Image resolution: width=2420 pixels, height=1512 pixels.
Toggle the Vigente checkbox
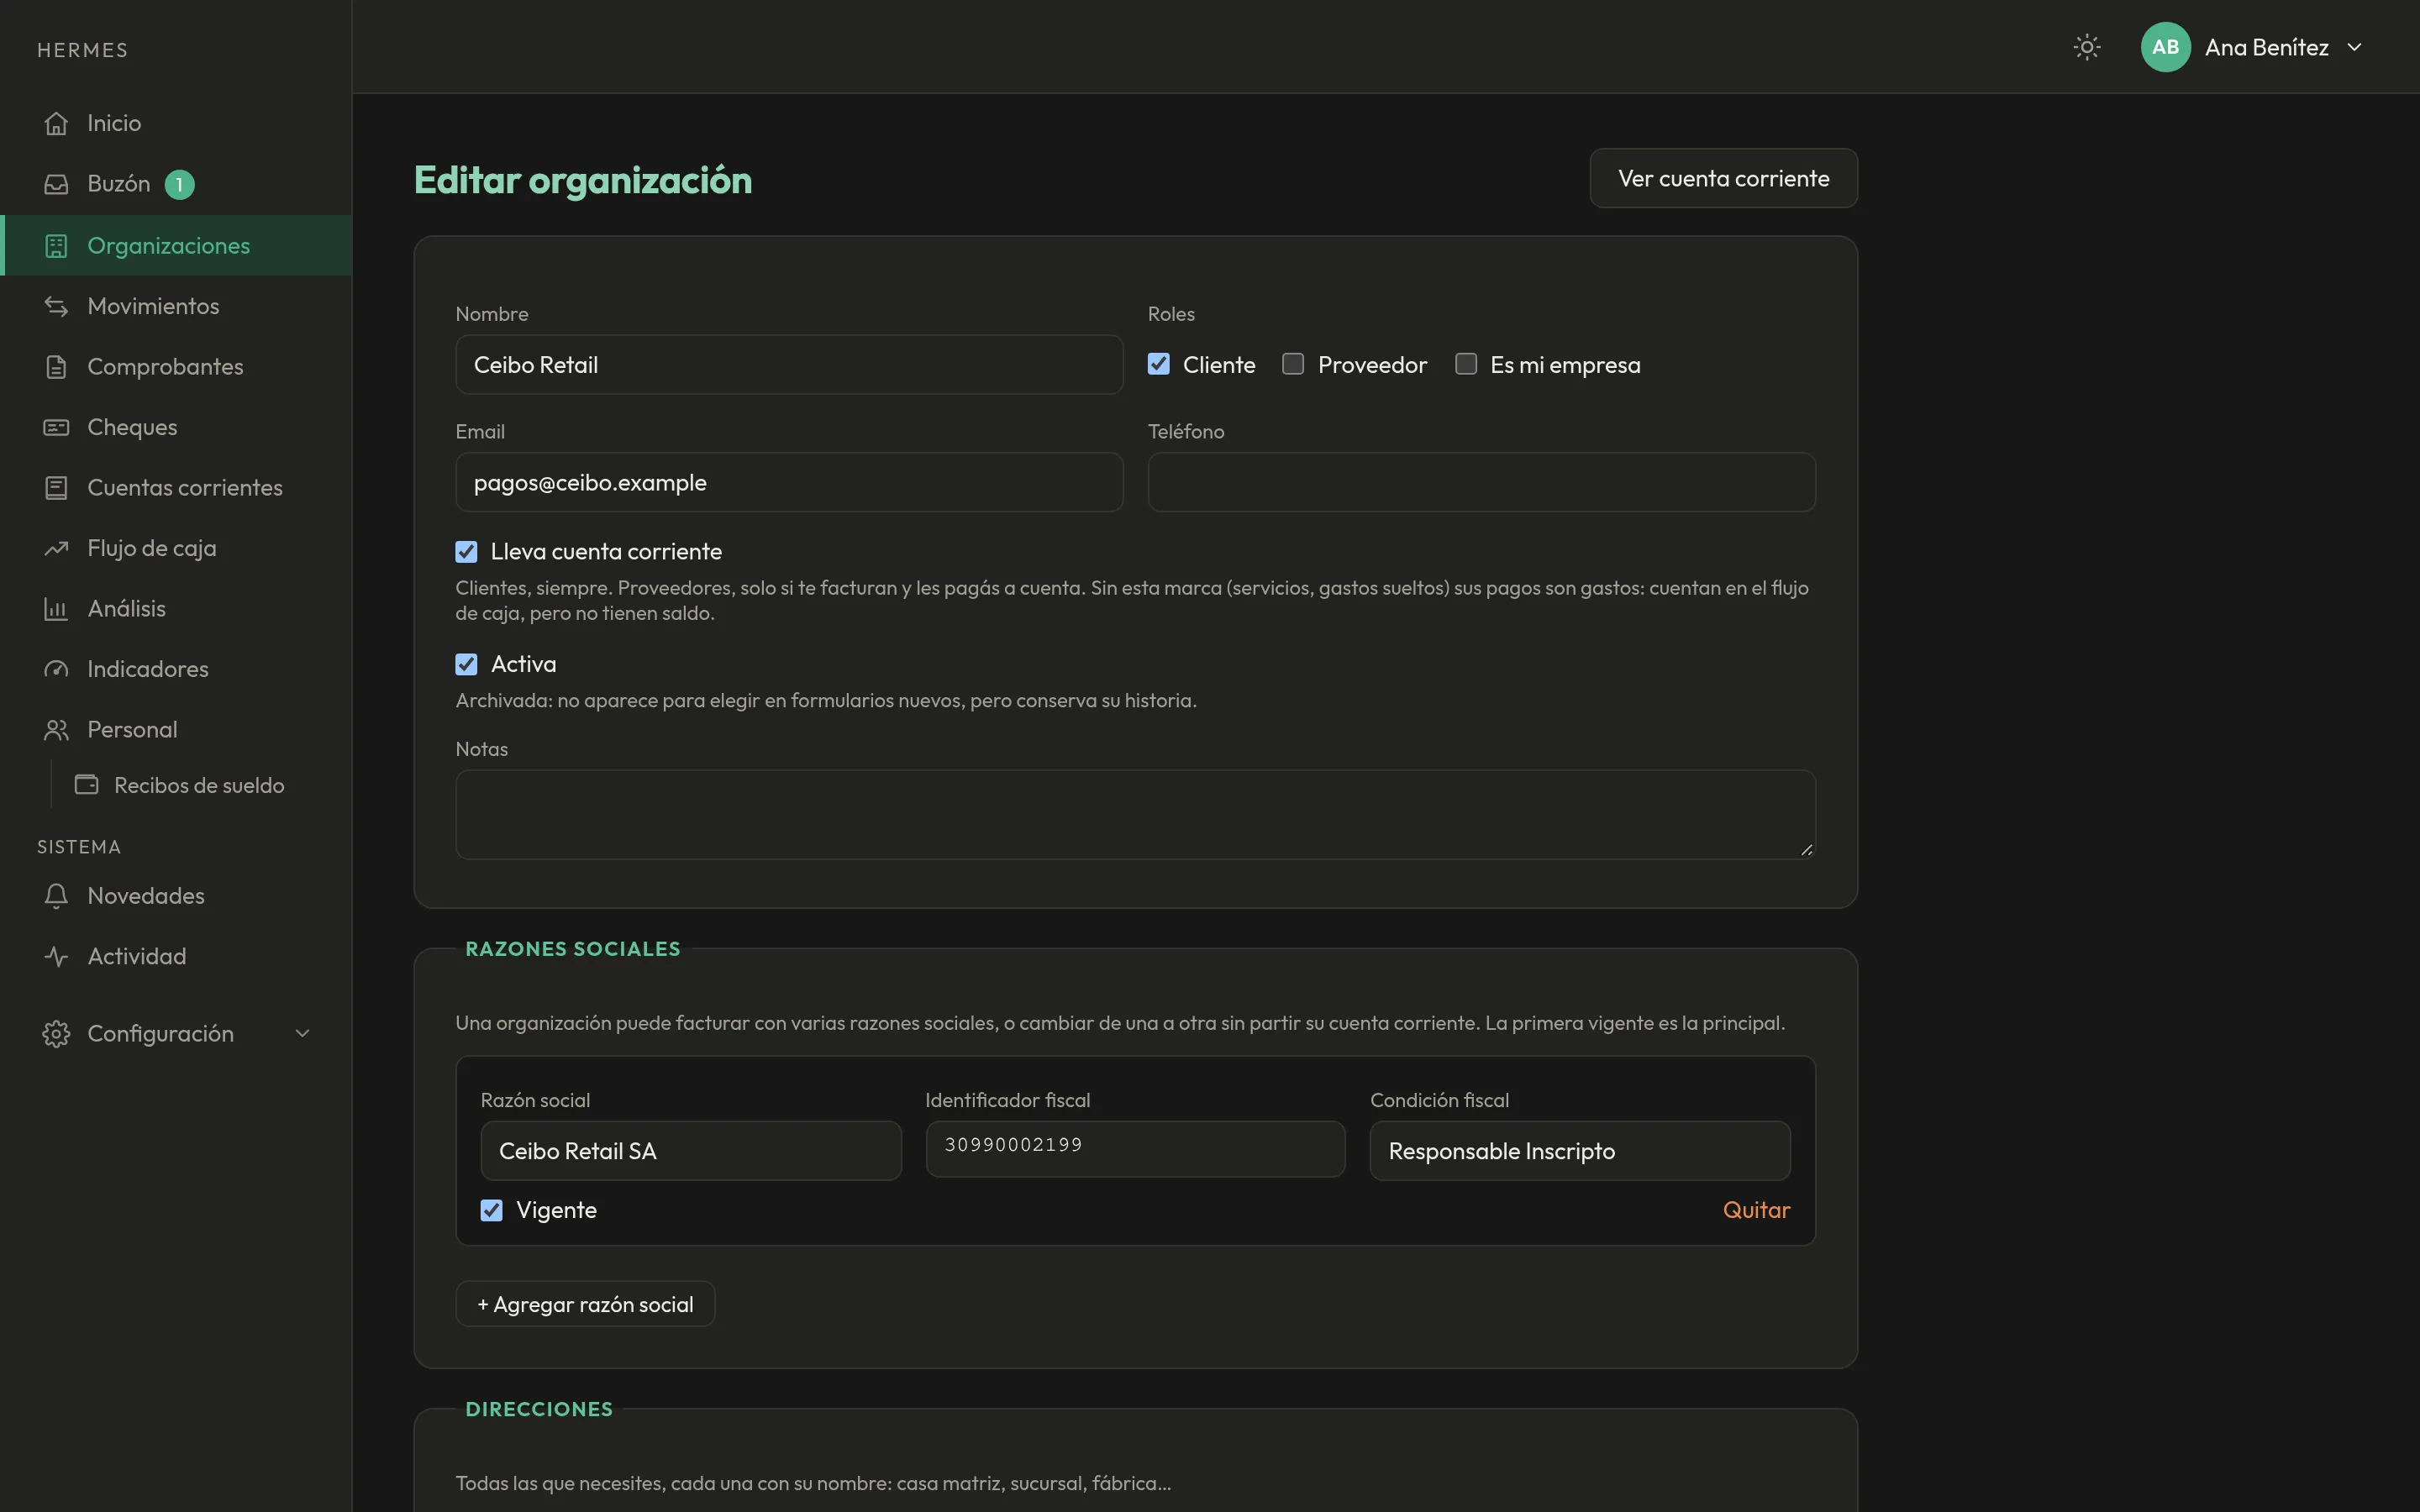(491, 1210)
